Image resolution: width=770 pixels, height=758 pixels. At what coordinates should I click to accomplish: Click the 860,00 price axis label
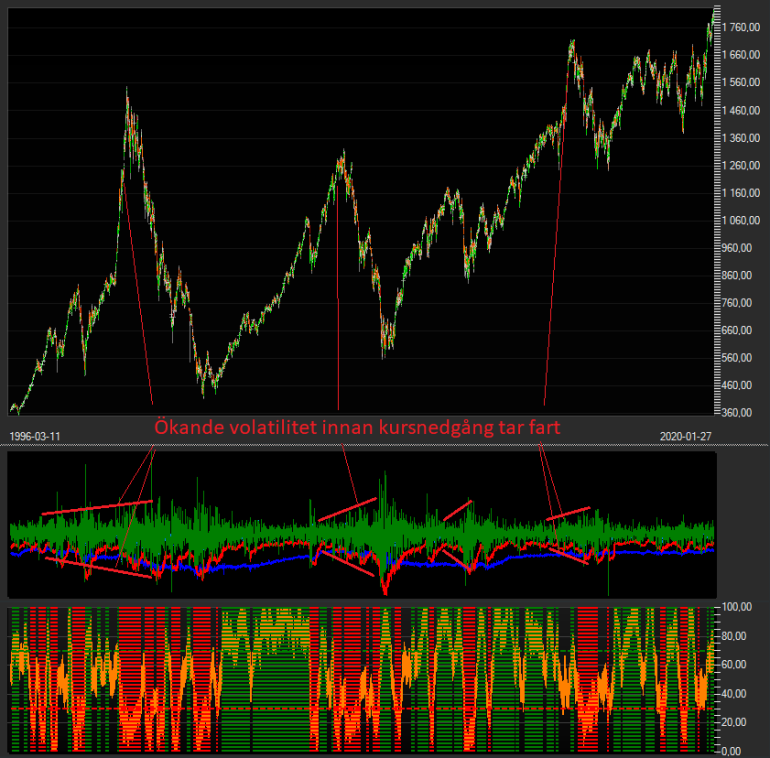tap(737, 275)
